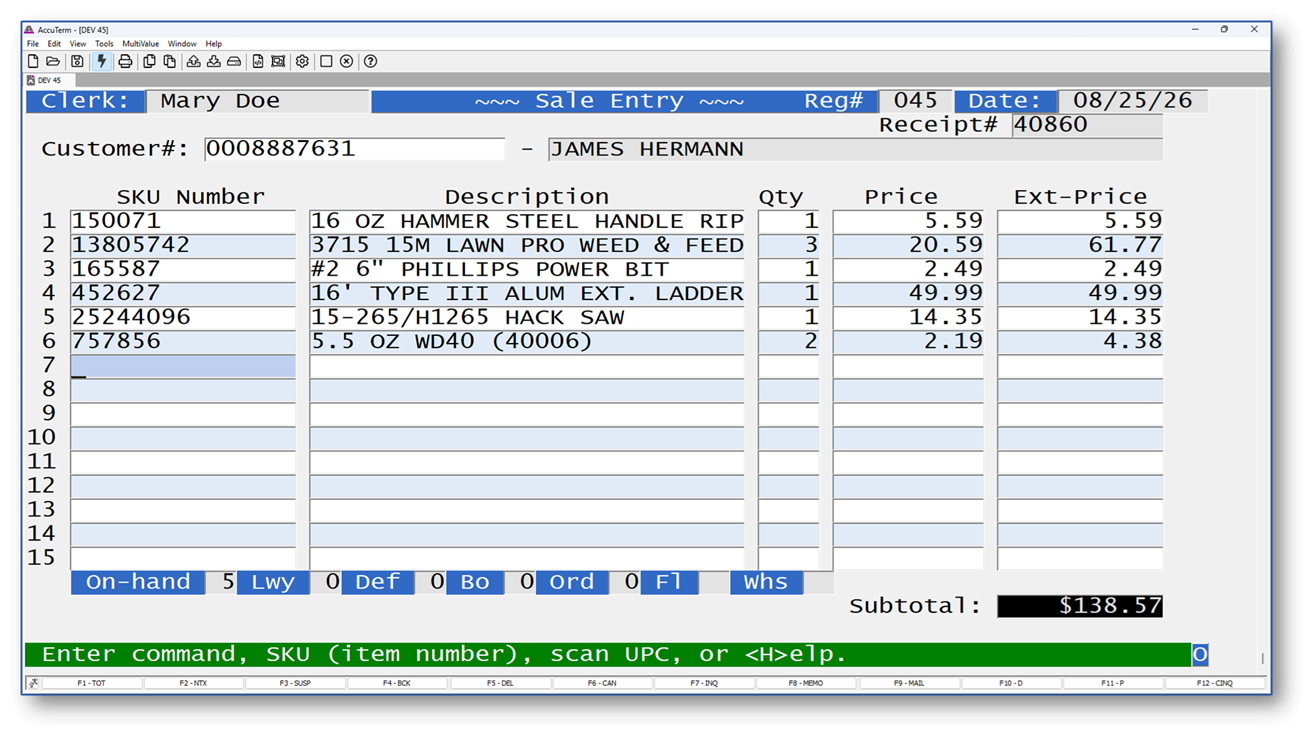1314x737 pixels.
Task: Open the Help menu
Action: [x=214, y=44]
